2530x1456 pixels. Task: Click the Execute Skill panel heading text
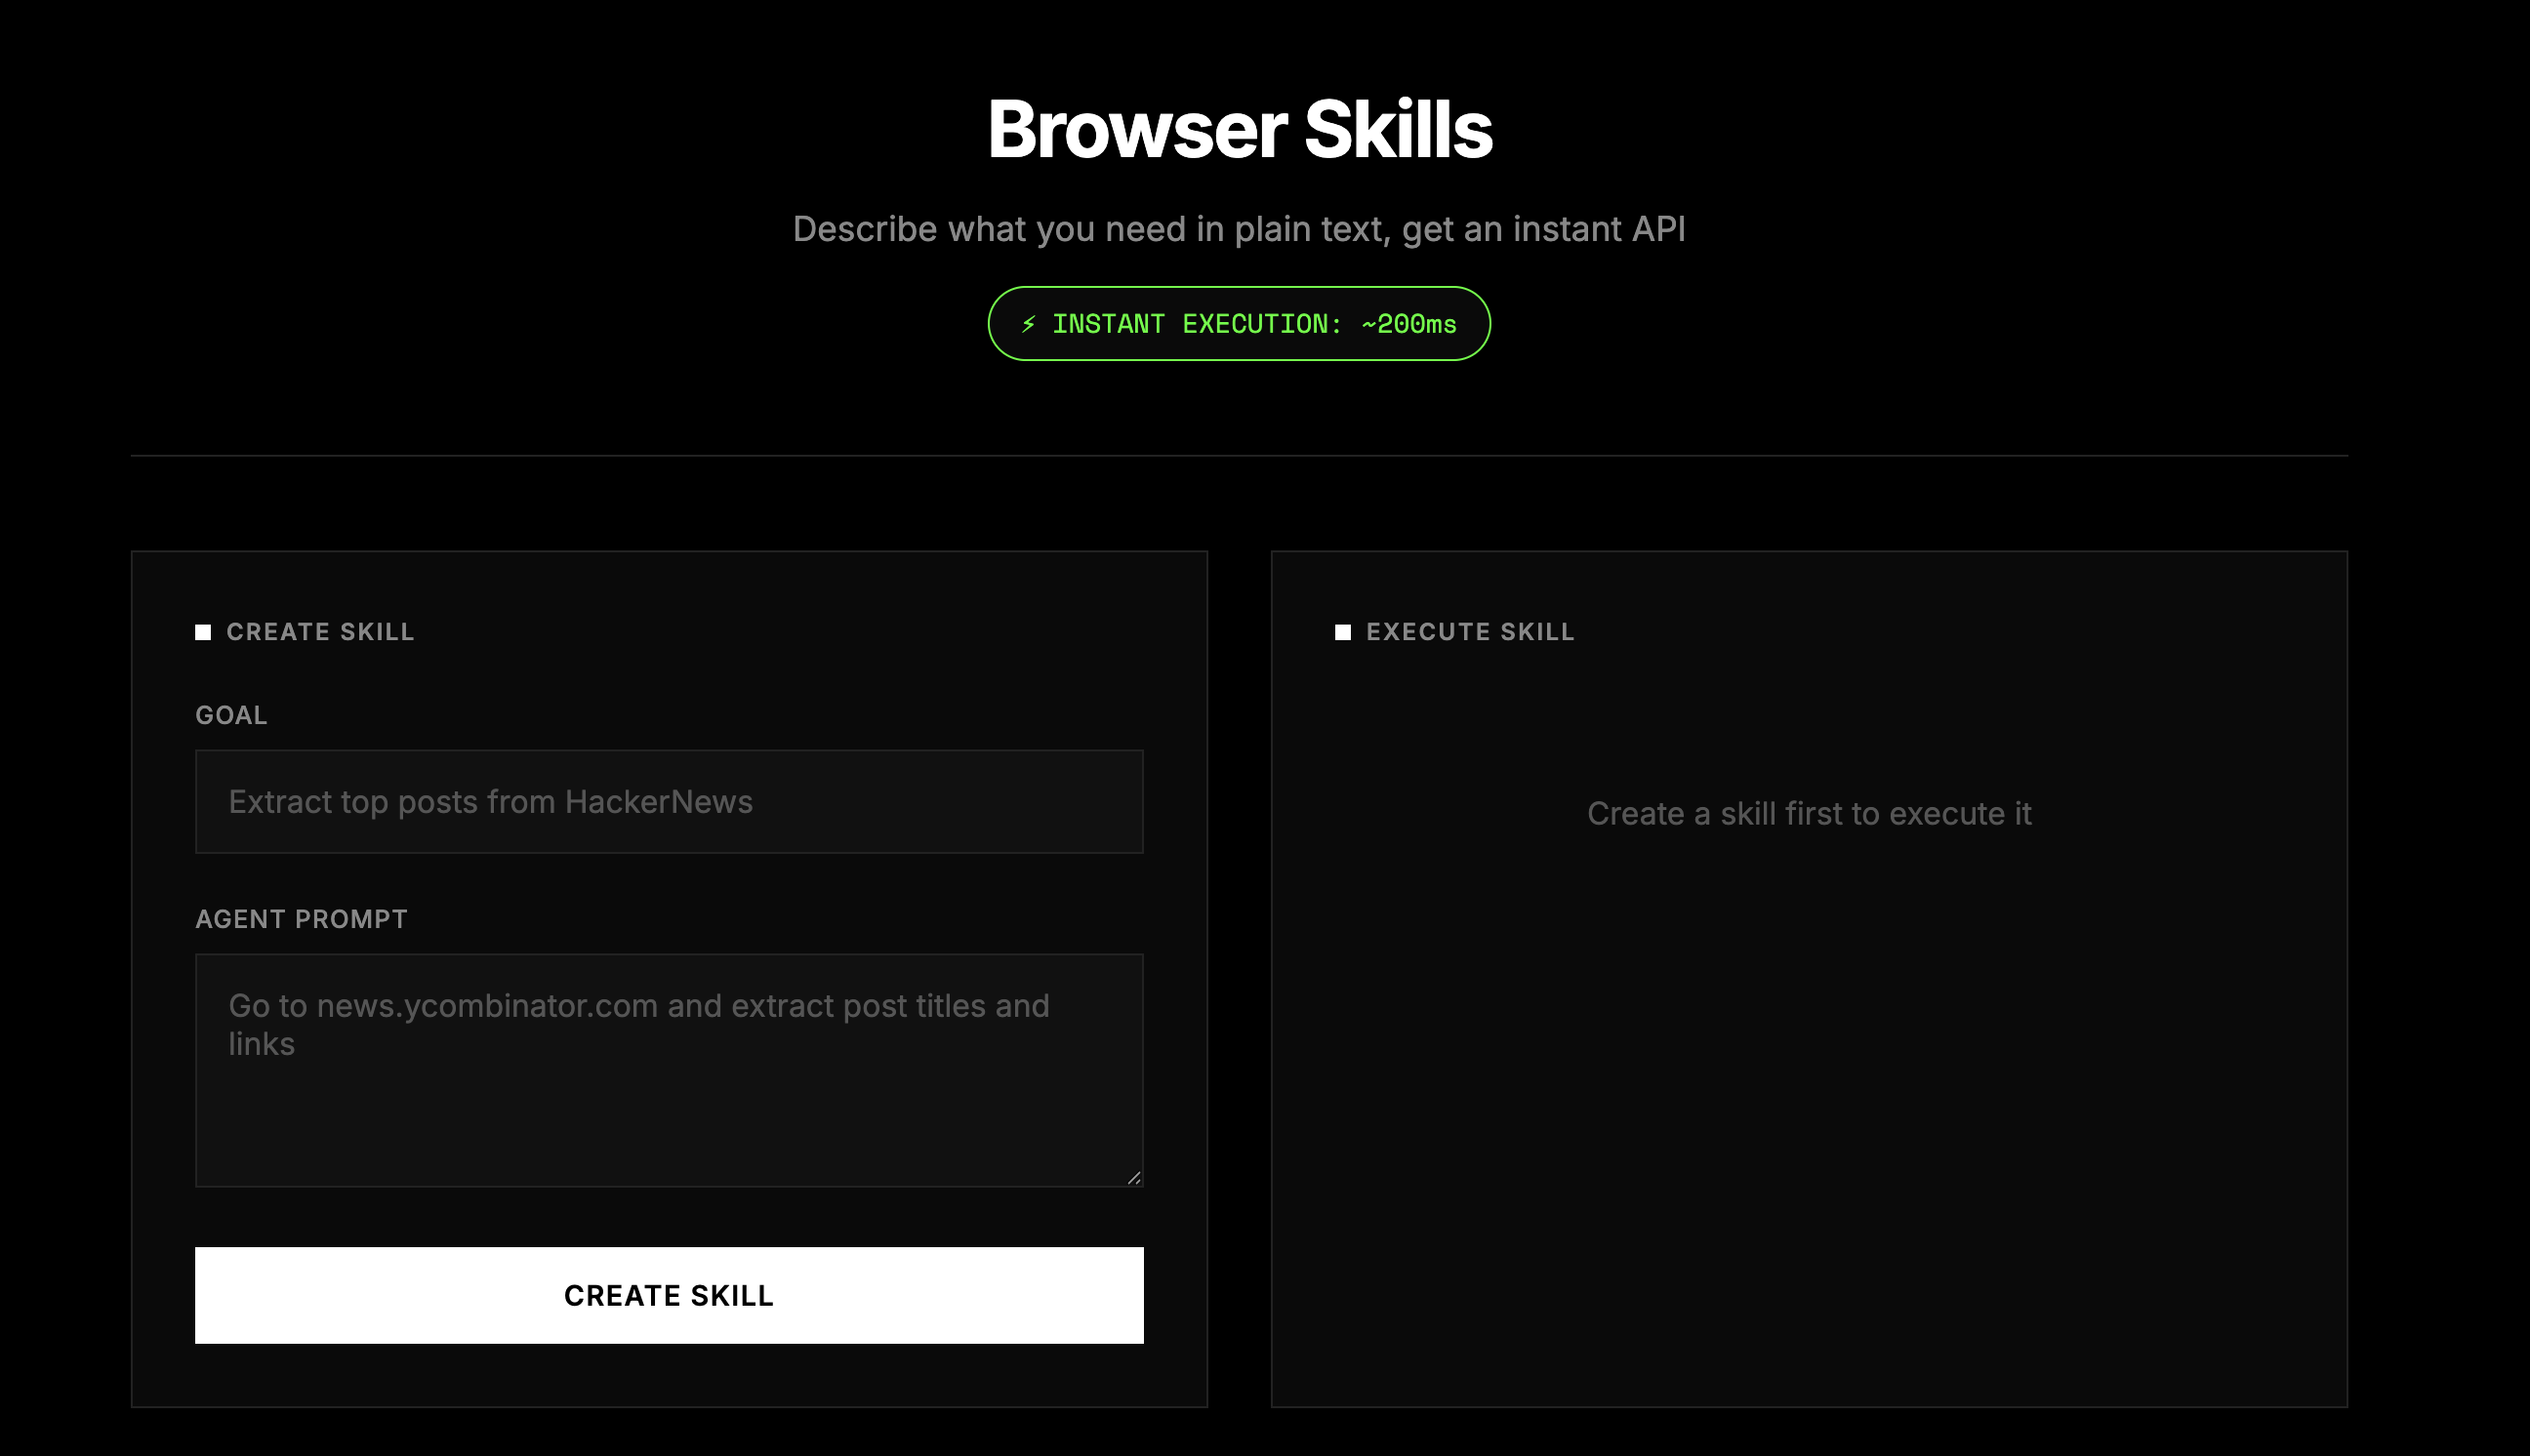(x=1470, y=632)
